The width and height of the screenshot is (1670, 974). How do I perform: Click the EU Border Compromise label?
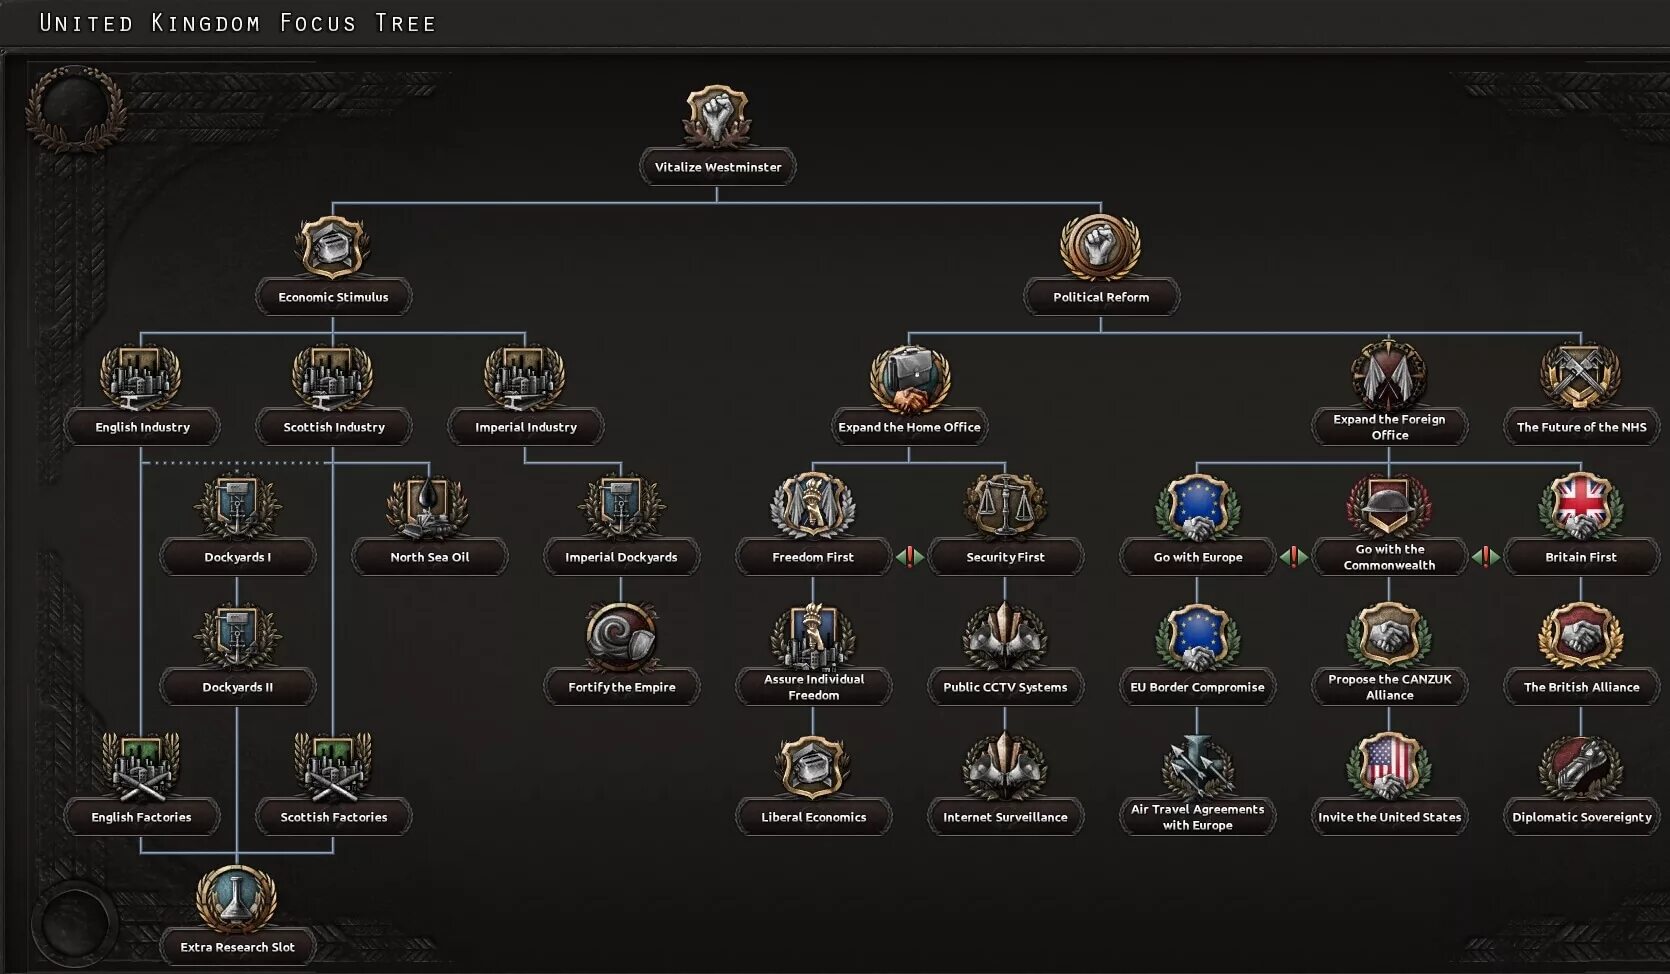pos(1197,687)
